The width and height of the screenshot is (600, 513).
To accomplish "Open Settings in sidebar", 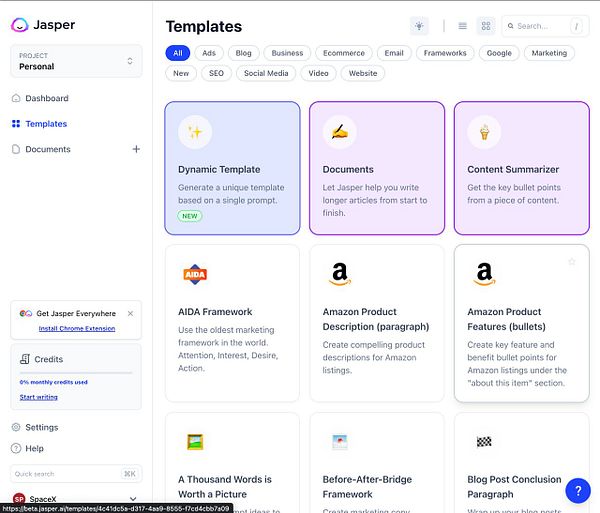I will click(x=42, y=427).
